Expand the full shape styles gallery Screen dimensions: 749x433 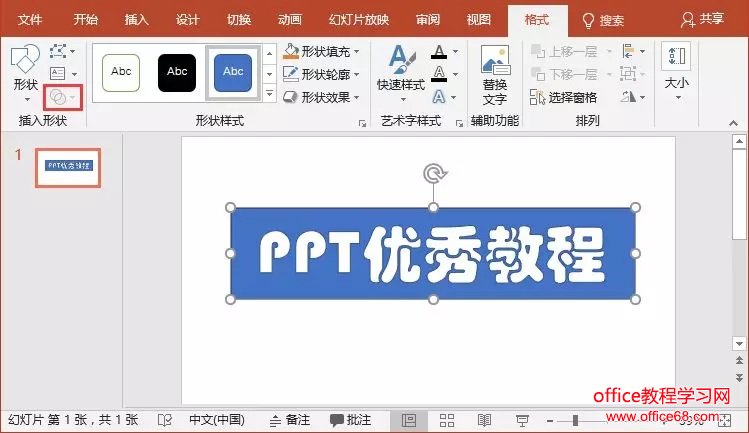click(x=270, y=93)
